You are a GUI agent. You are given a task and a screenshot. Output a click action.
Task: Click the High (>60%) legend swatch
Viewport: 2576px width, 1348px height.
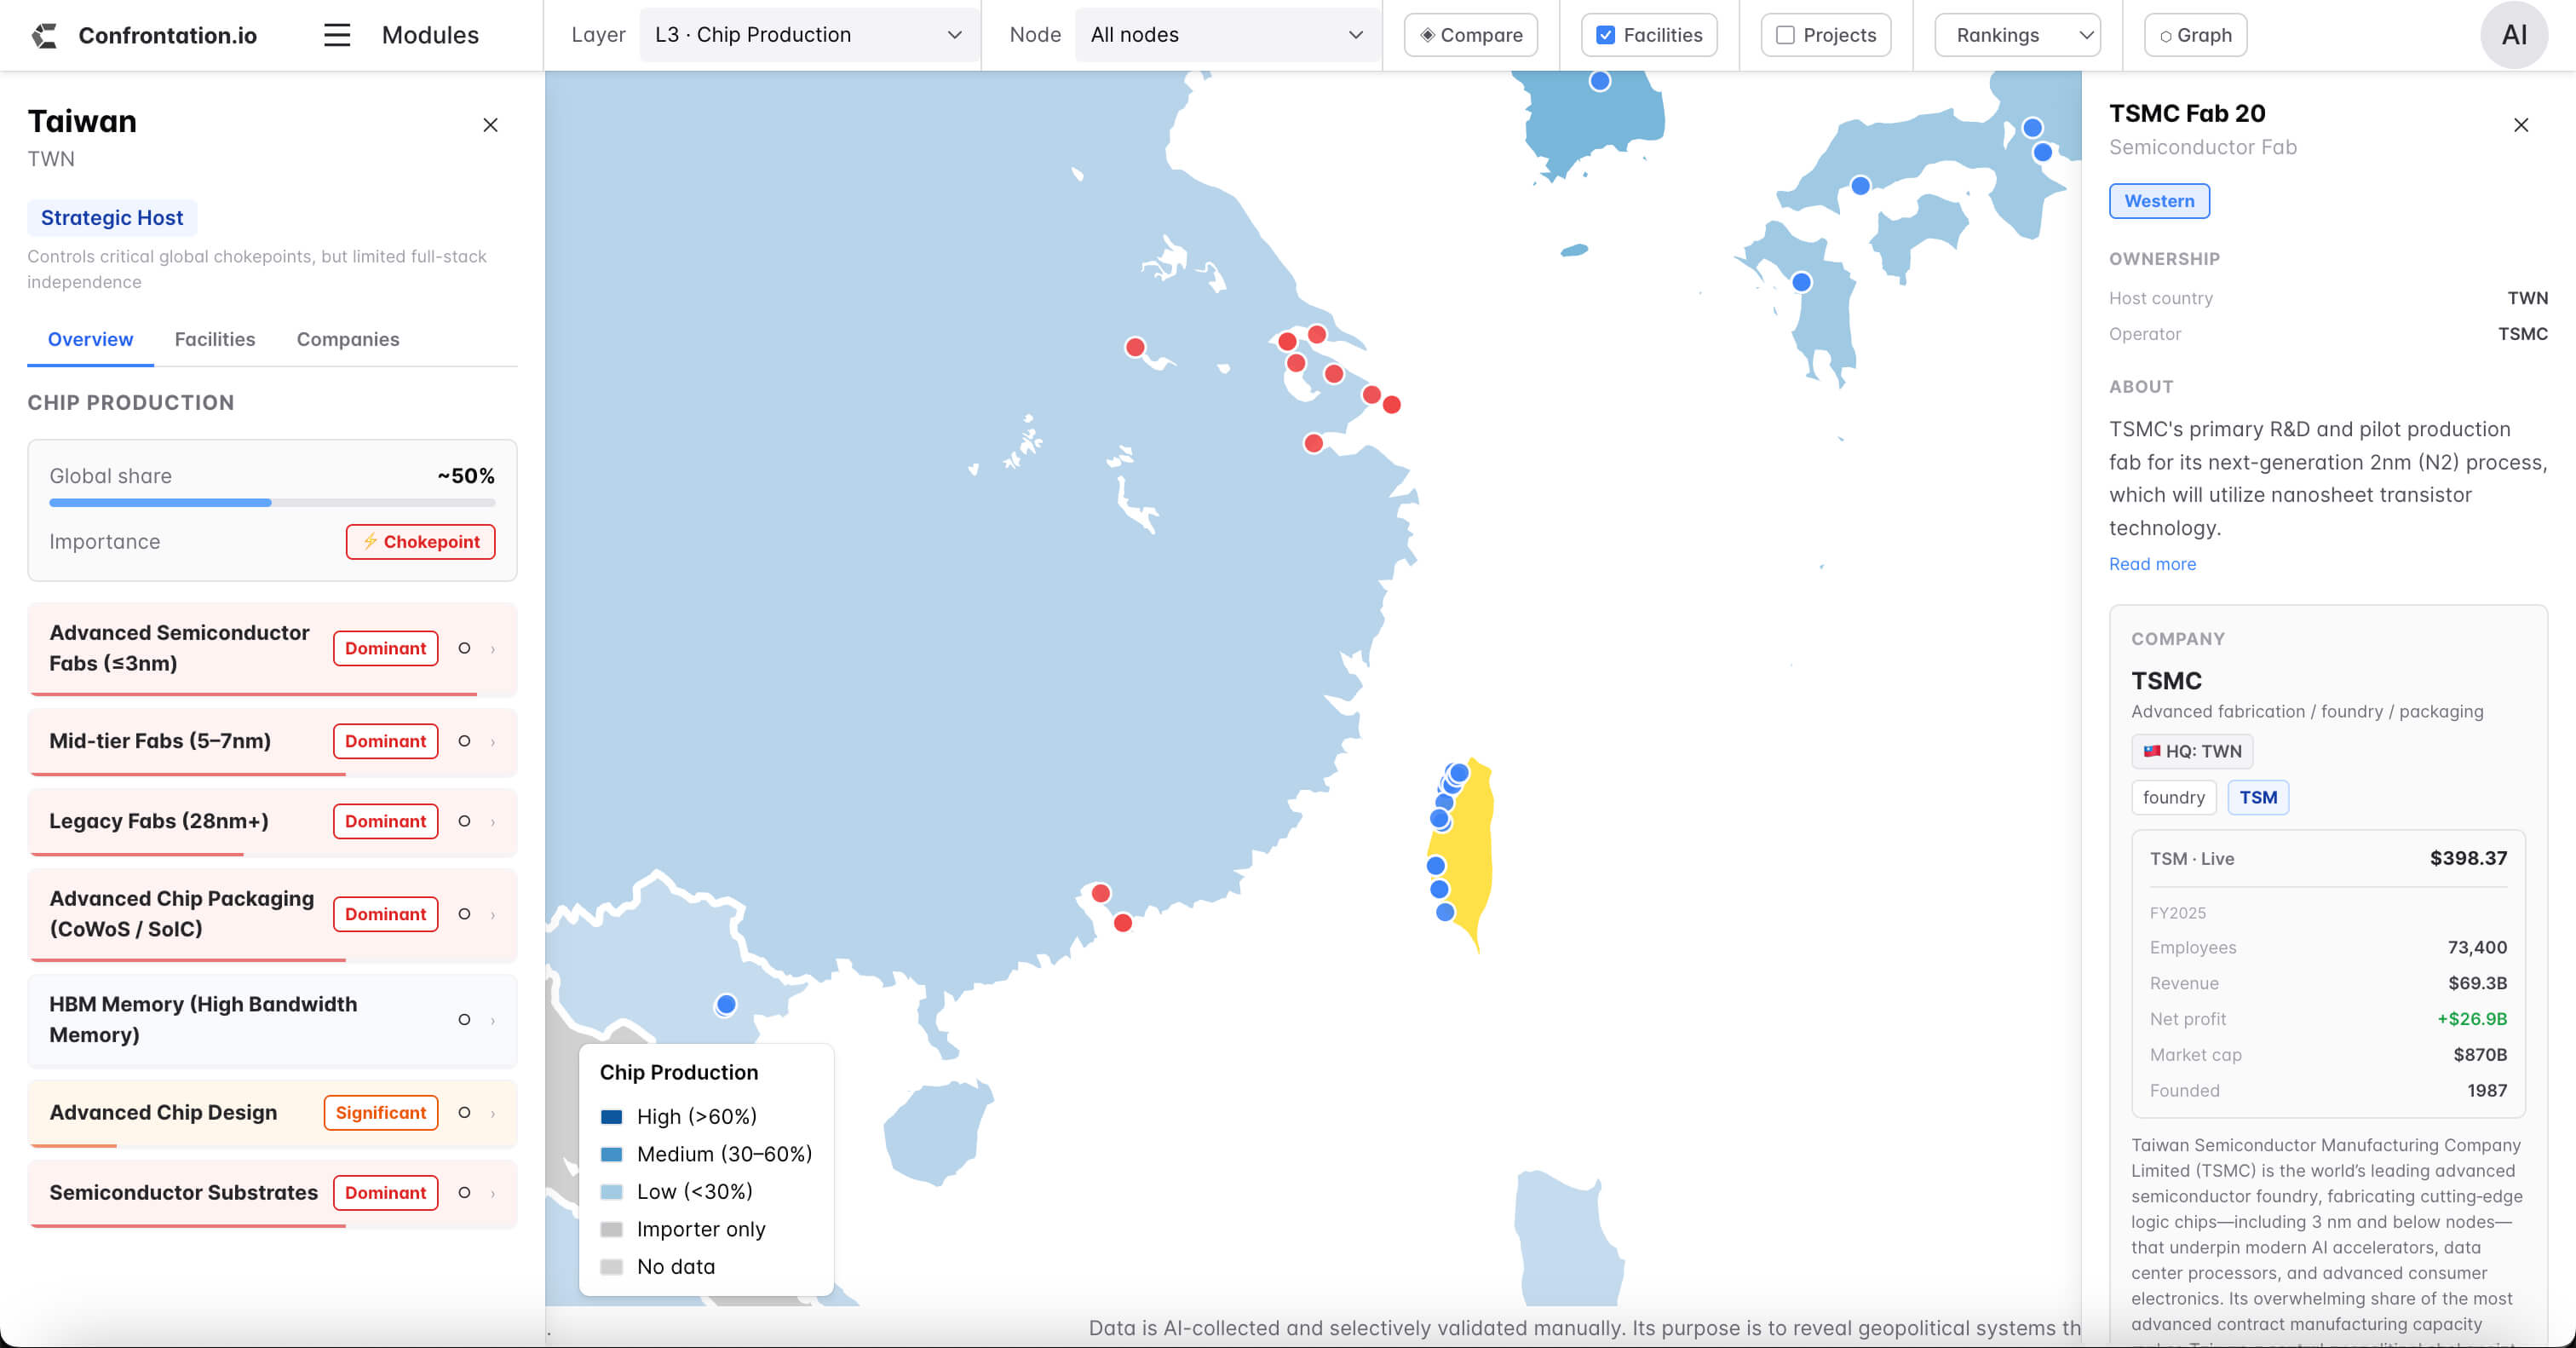coord(611,1117)
